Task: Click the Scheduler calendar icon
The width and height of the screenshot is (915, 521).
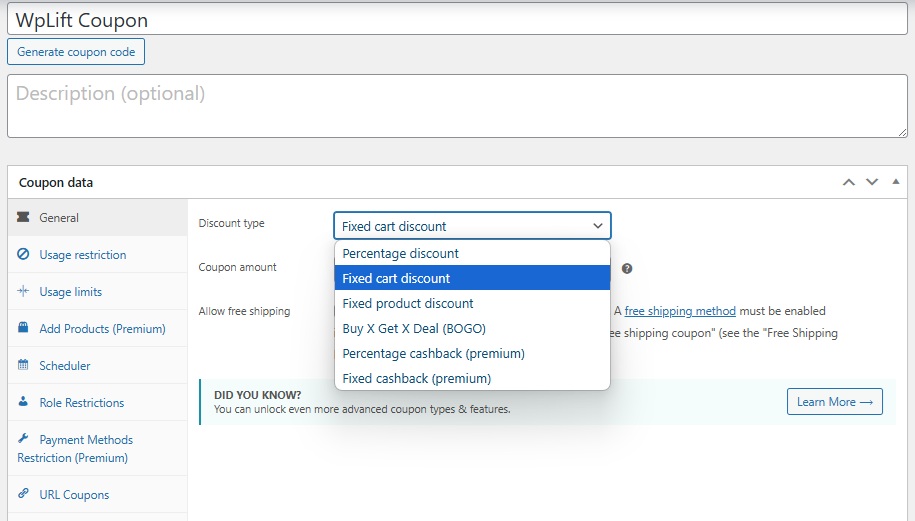Action: (x=23, y=366)
